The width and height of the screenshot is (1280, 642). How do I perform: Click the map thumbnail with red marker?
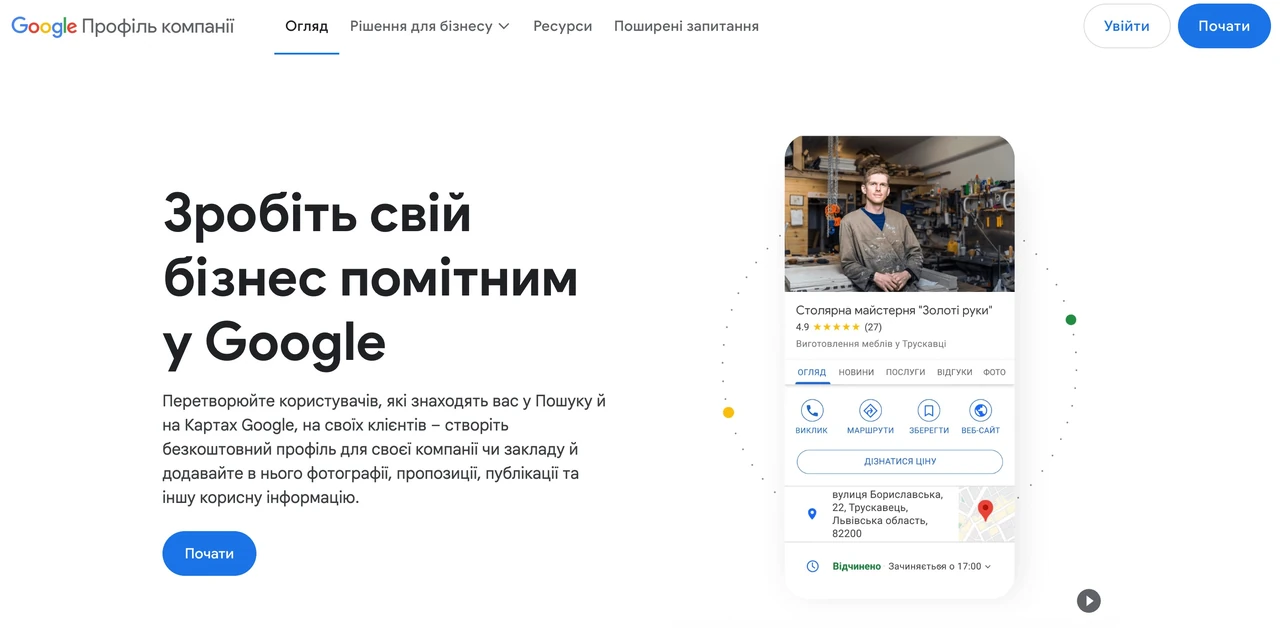pos(986,514)
